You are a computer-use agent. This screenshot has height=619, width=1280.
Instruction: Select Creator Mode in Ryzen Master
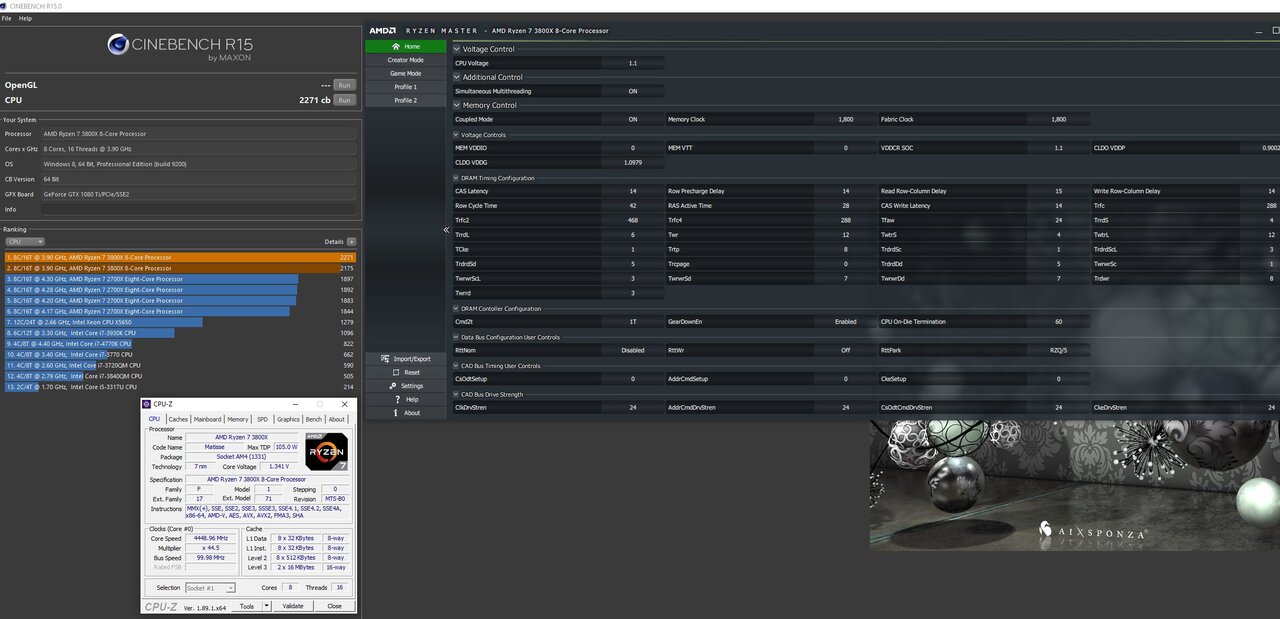(x=405, y=60)
